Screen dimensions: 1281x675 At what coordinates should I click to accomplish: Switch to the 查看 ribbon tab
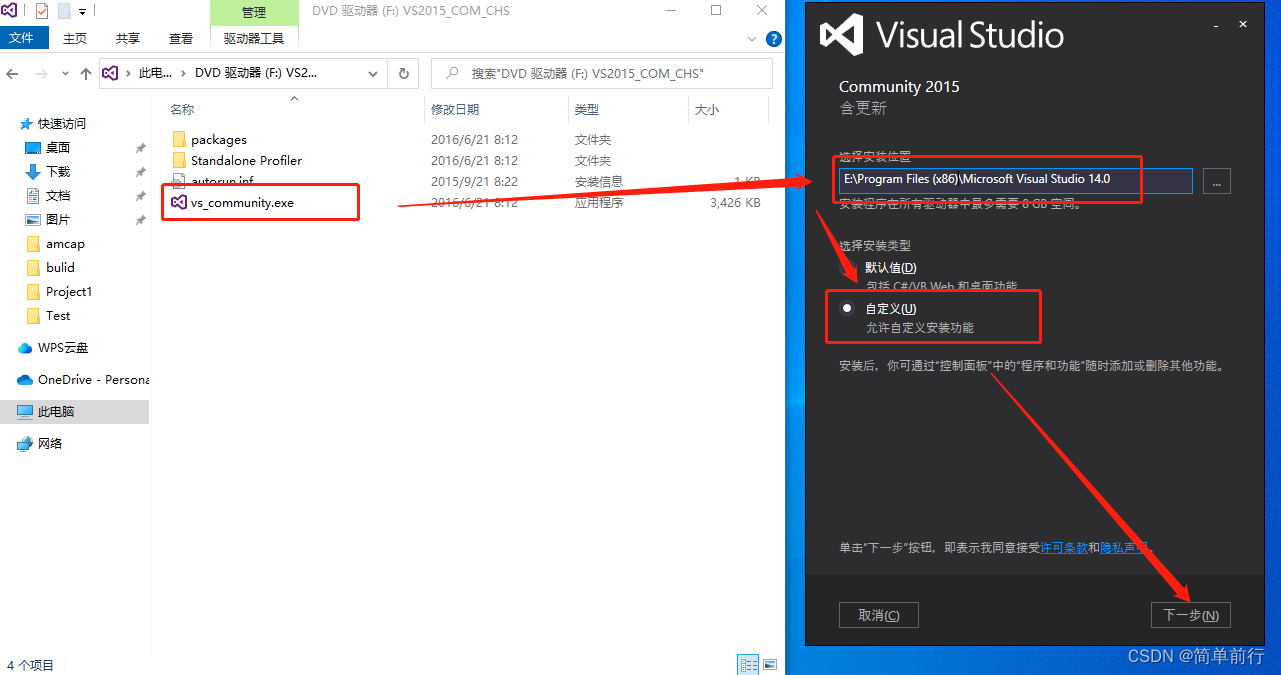181,38
